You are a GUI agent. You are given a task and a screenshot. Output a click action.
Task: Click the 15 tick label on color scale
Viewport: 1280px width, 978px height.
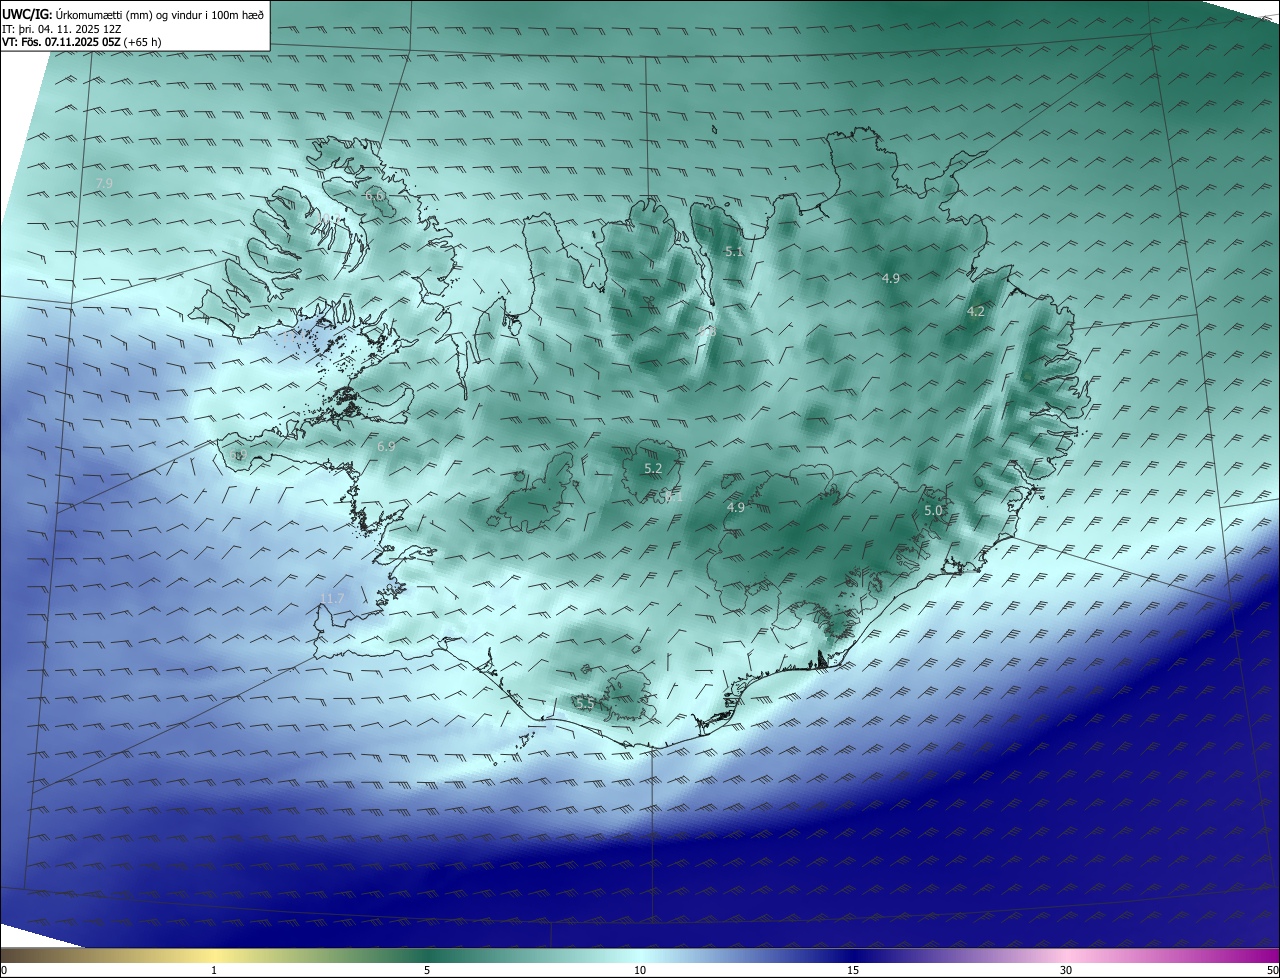coord(853,970)
